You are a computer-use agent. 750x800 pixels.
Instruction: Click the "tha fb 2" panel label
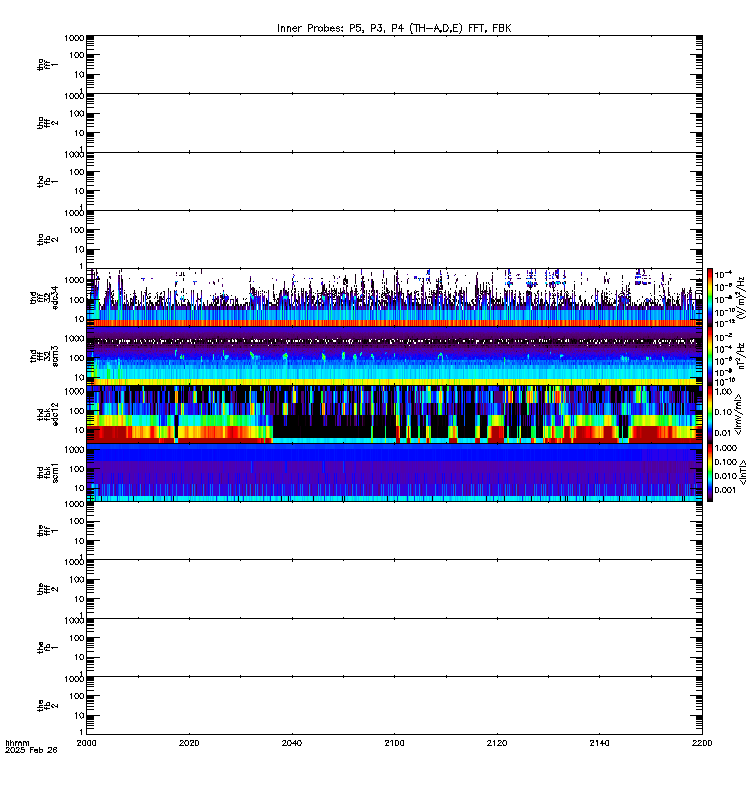click(47, 239)
